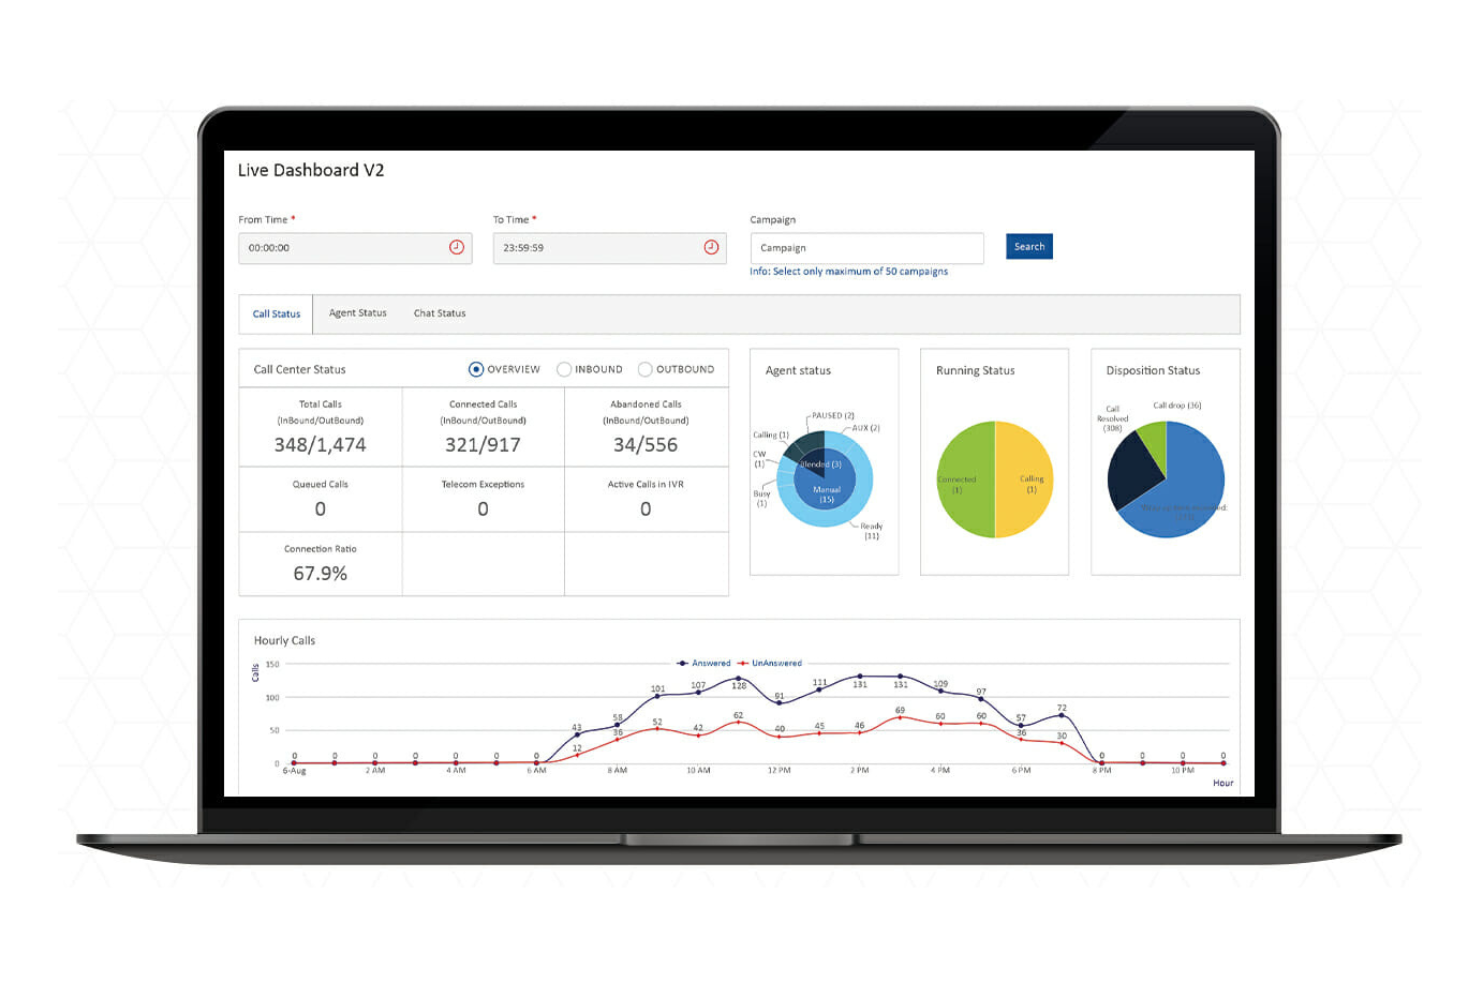Click the From Time field showing 00:00:00
Viewport: 1480px width, 987px height.
click(x=340, y=247)
